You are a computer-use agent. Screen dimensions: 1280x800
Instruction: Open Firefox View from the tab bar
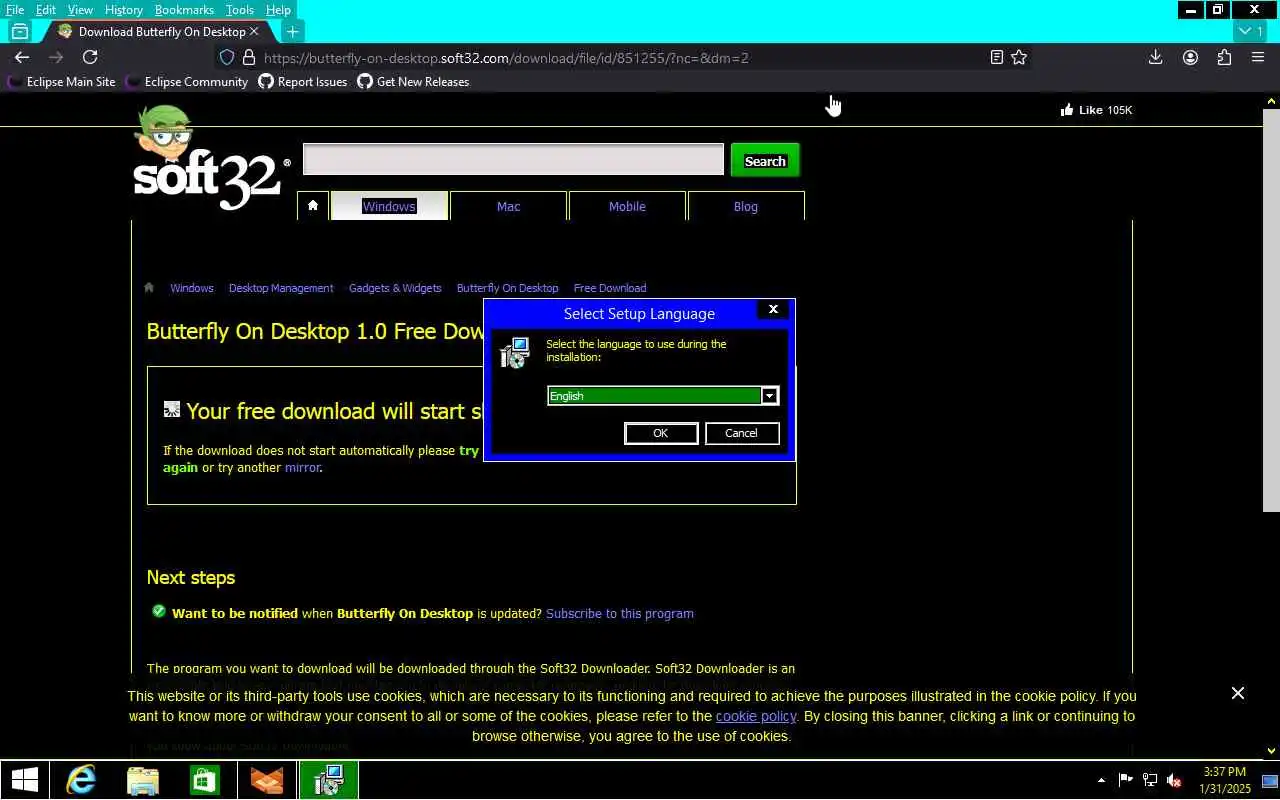19,32
